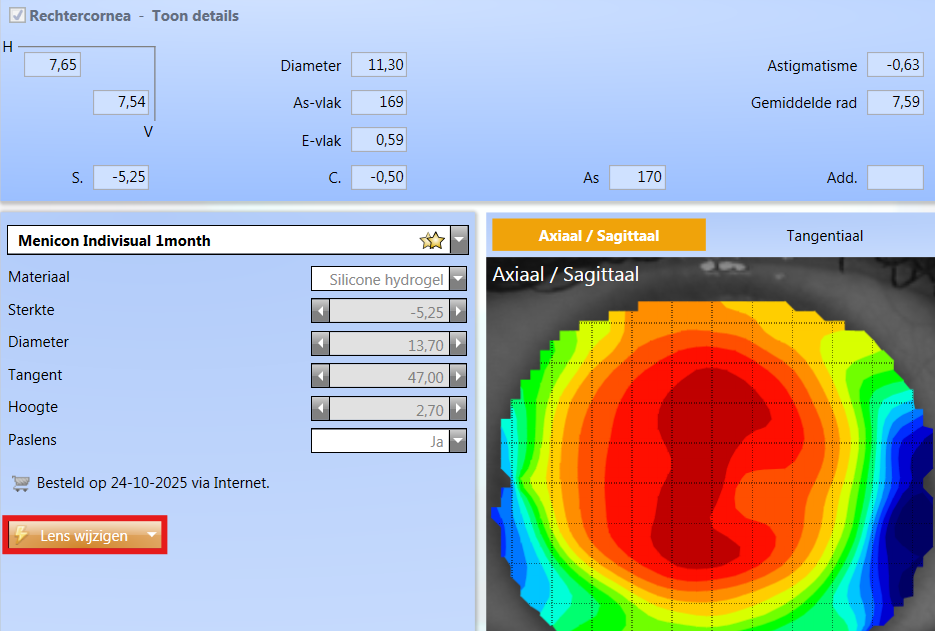
Task: Increase Sterkte with right arrow
Action: click(x=458, y=311)
